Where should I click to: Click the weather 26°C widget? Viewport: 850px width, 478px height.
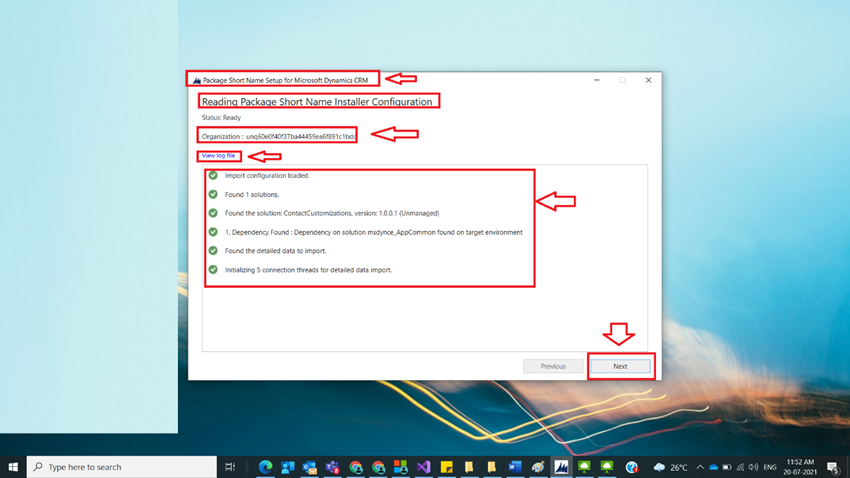671,467
